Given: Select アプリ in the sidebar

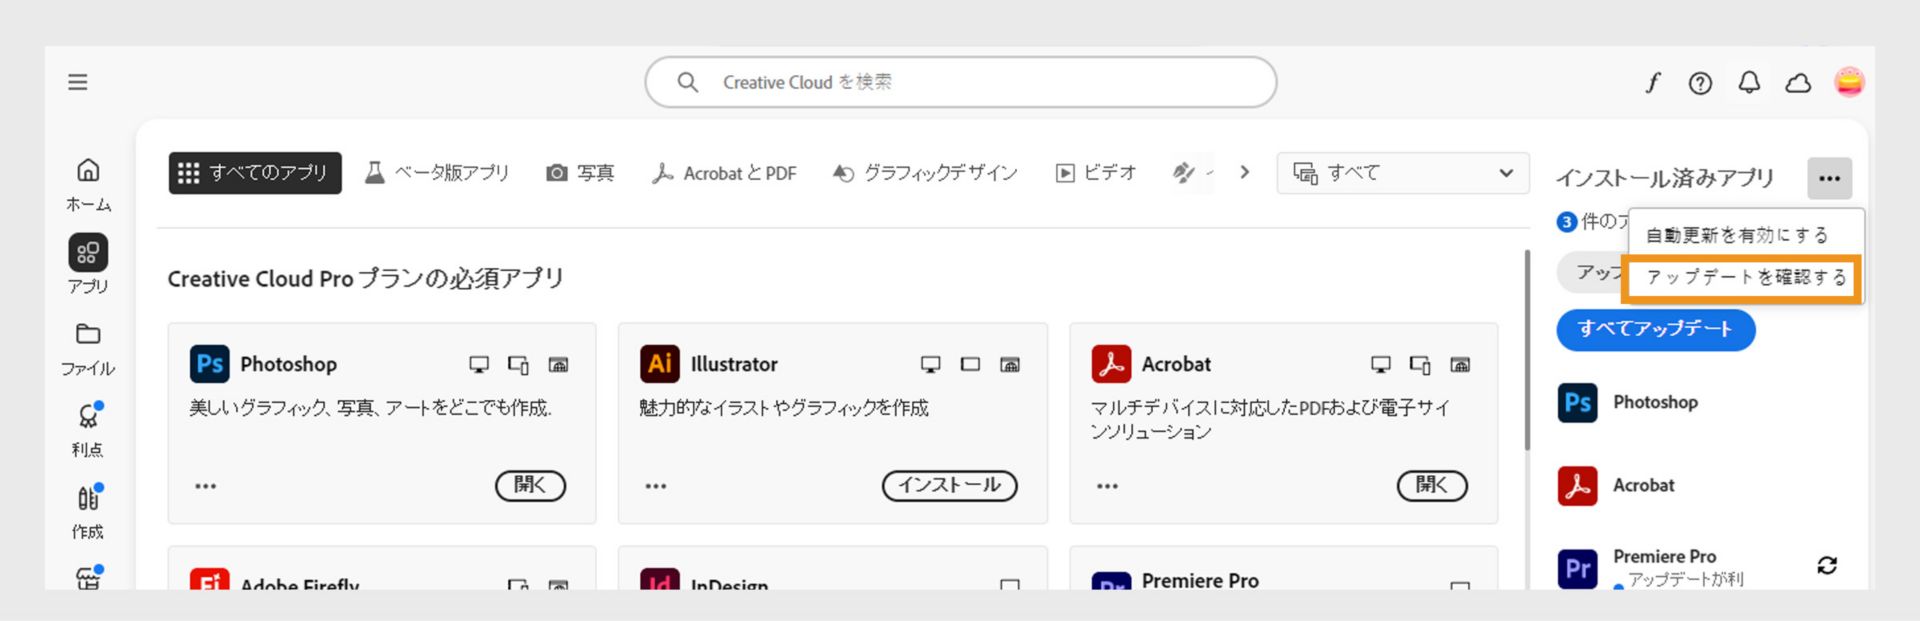Looking at the screenshot, I should pos(88,266).
